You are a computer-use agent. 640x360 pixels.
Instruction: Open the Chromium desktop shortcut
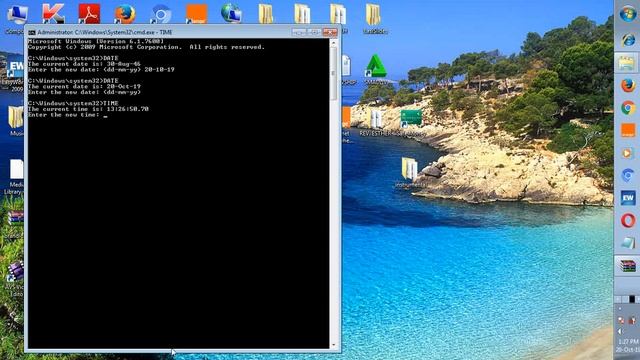161,14
